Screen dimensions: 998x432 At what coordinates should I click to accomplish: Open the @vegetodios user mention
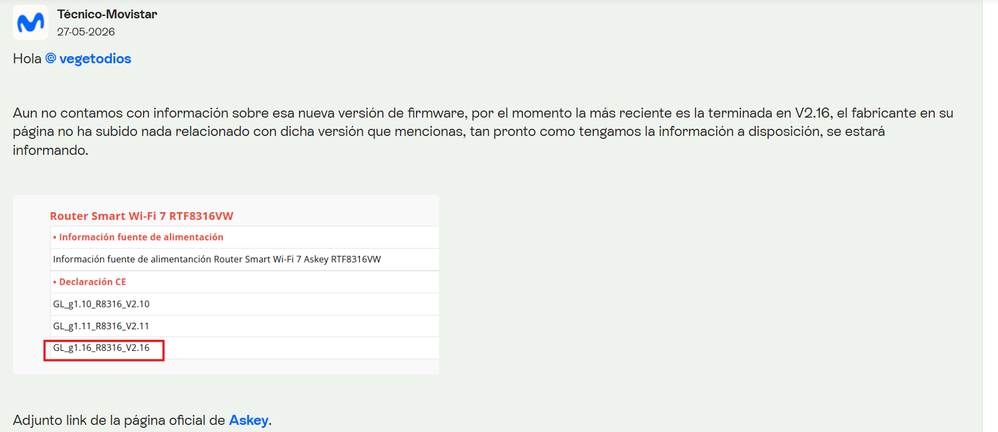(x=88, y=59)
